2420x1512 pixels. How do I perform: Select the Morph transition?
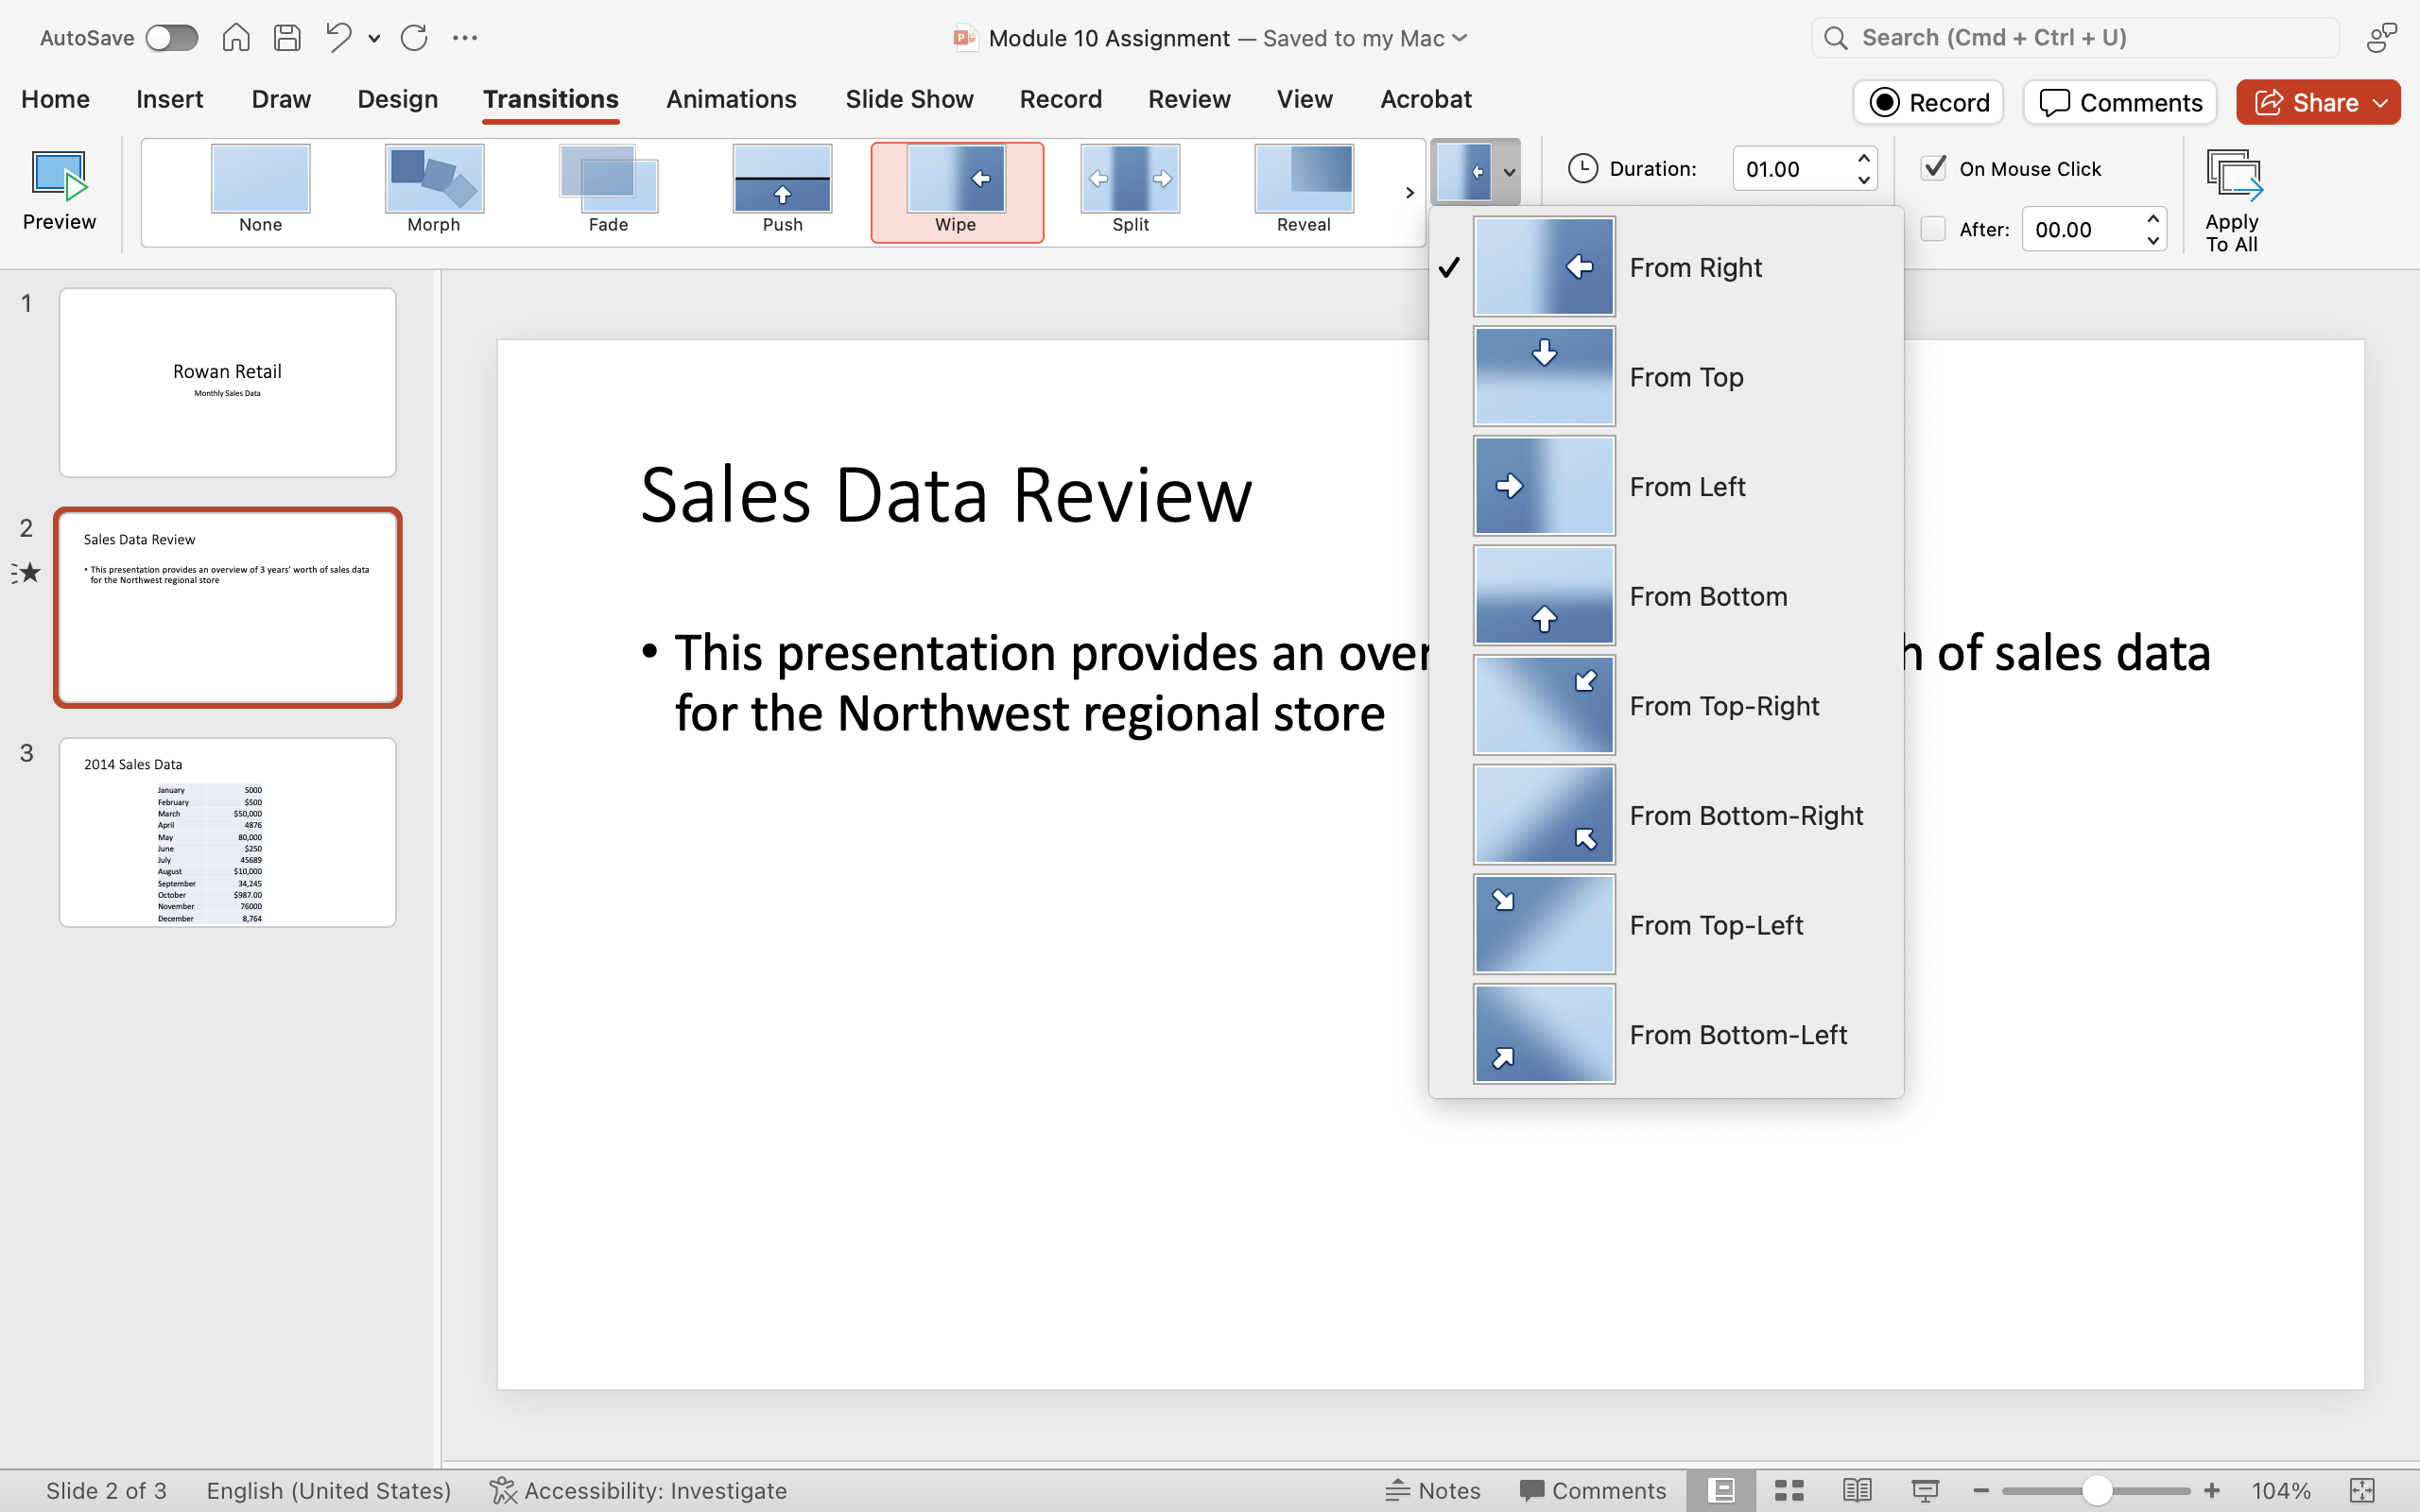click(434, 191)
